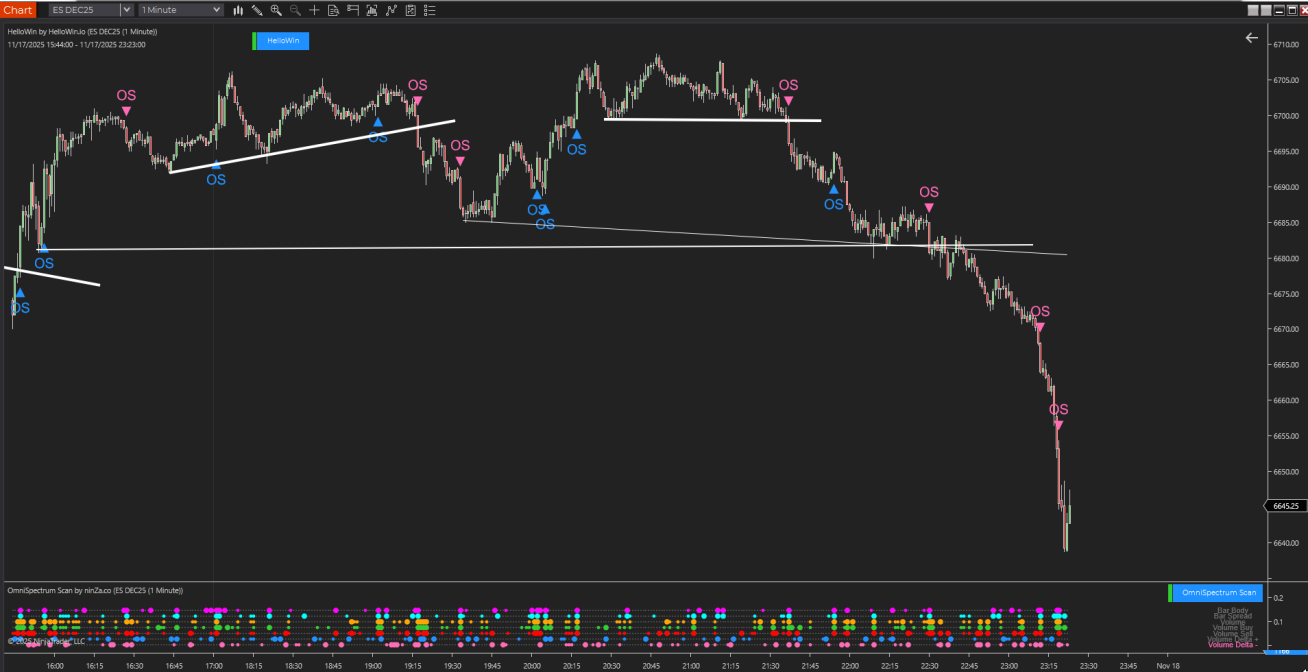Toggle the HelloWin indicator button
This screenshot has width=1308, height=672.
coord(281,41)
